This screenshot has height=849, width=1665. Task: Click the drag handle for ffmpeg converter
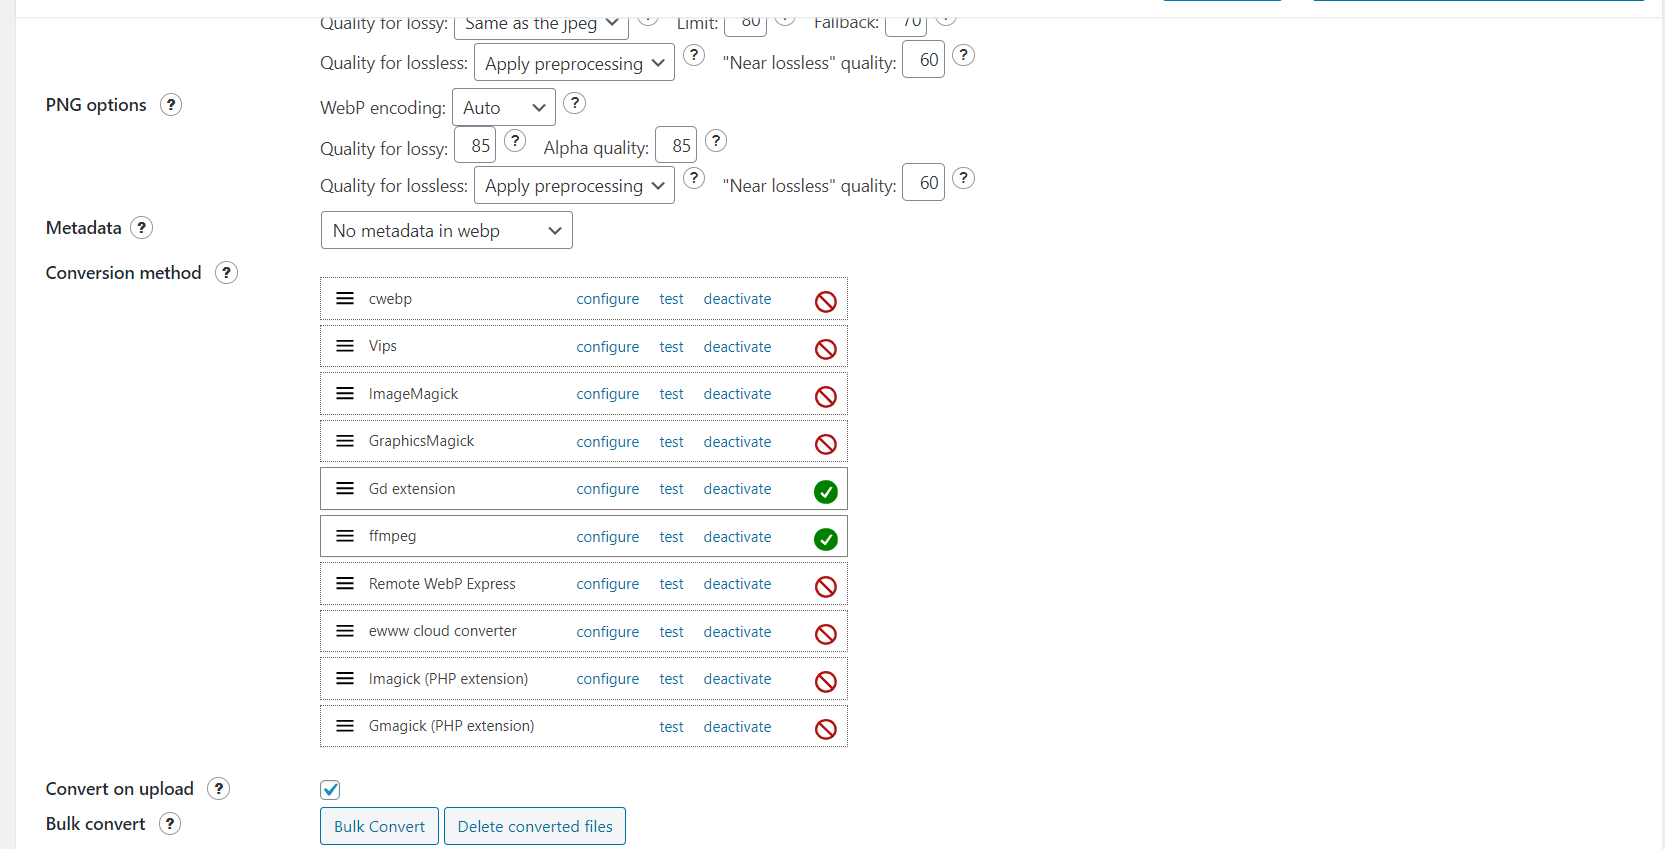click(345, 536)
